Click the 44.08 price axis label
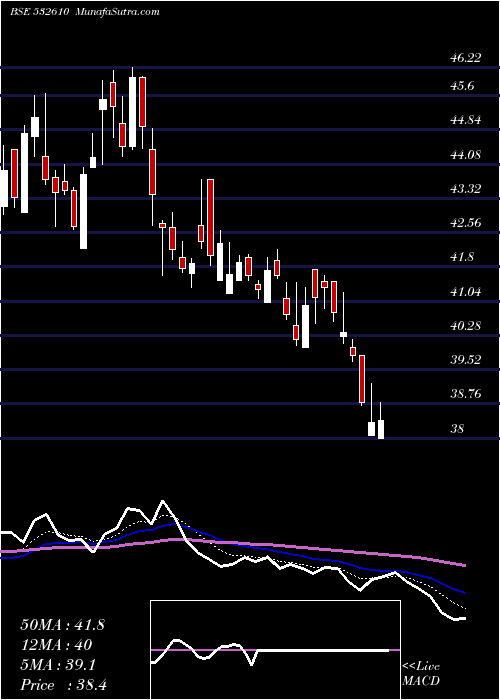This screenshot has width=500, height=700. (x=465, y=154)
